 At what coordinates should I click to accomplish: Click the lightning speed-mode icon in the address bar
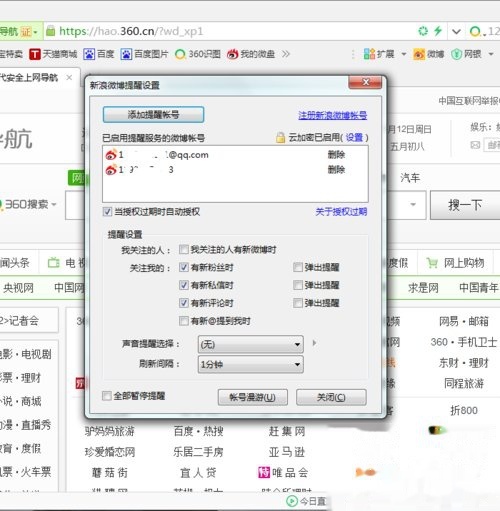click(438, 31)
